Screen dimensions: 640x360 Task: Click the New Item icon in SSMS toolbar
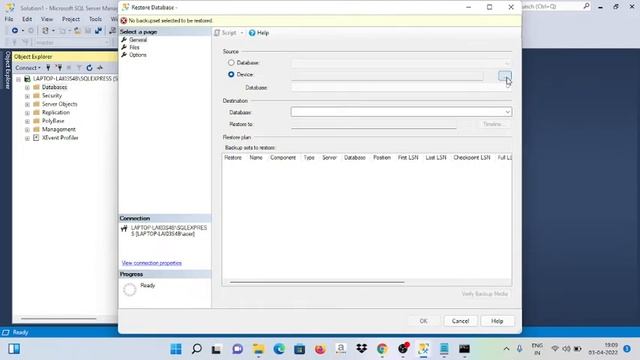click(x=45, y=31)
